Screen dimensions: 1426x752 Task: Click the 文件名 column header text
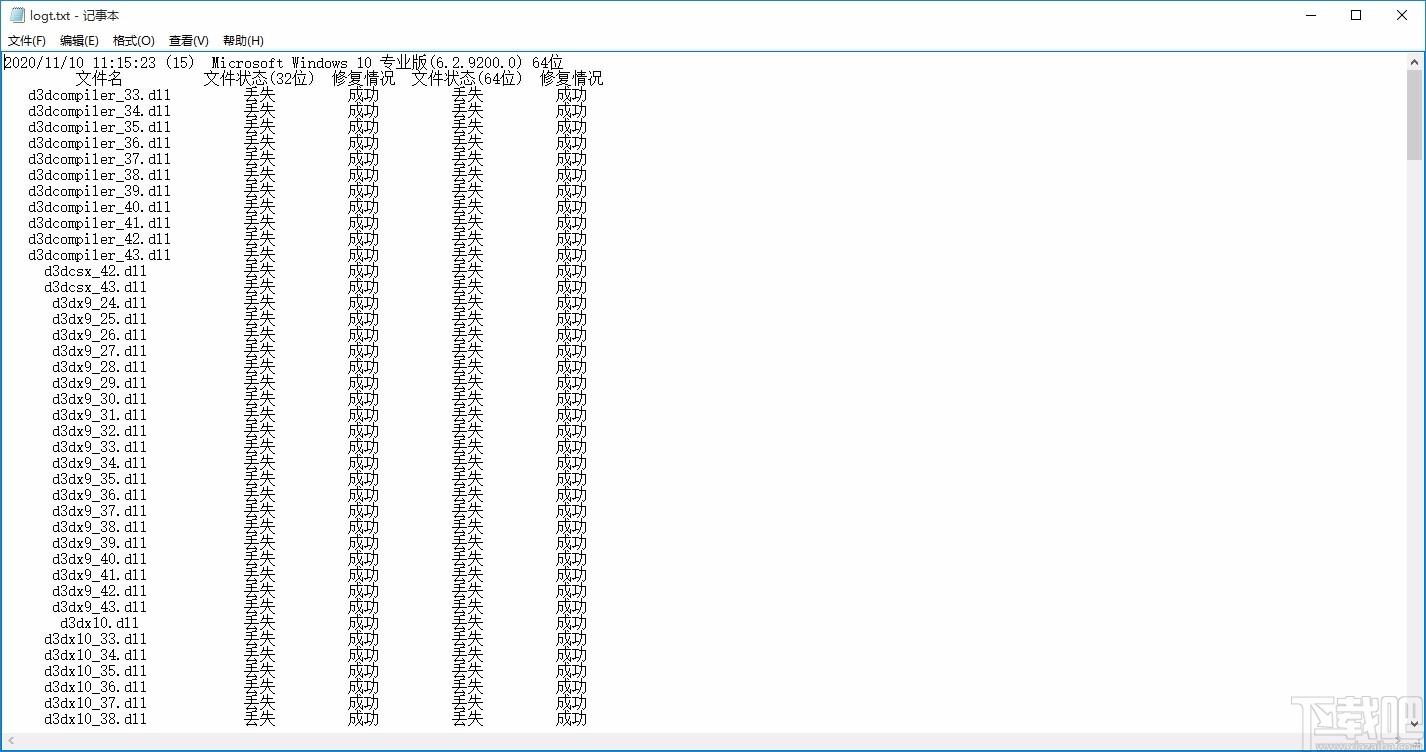[x=99, y=79]
